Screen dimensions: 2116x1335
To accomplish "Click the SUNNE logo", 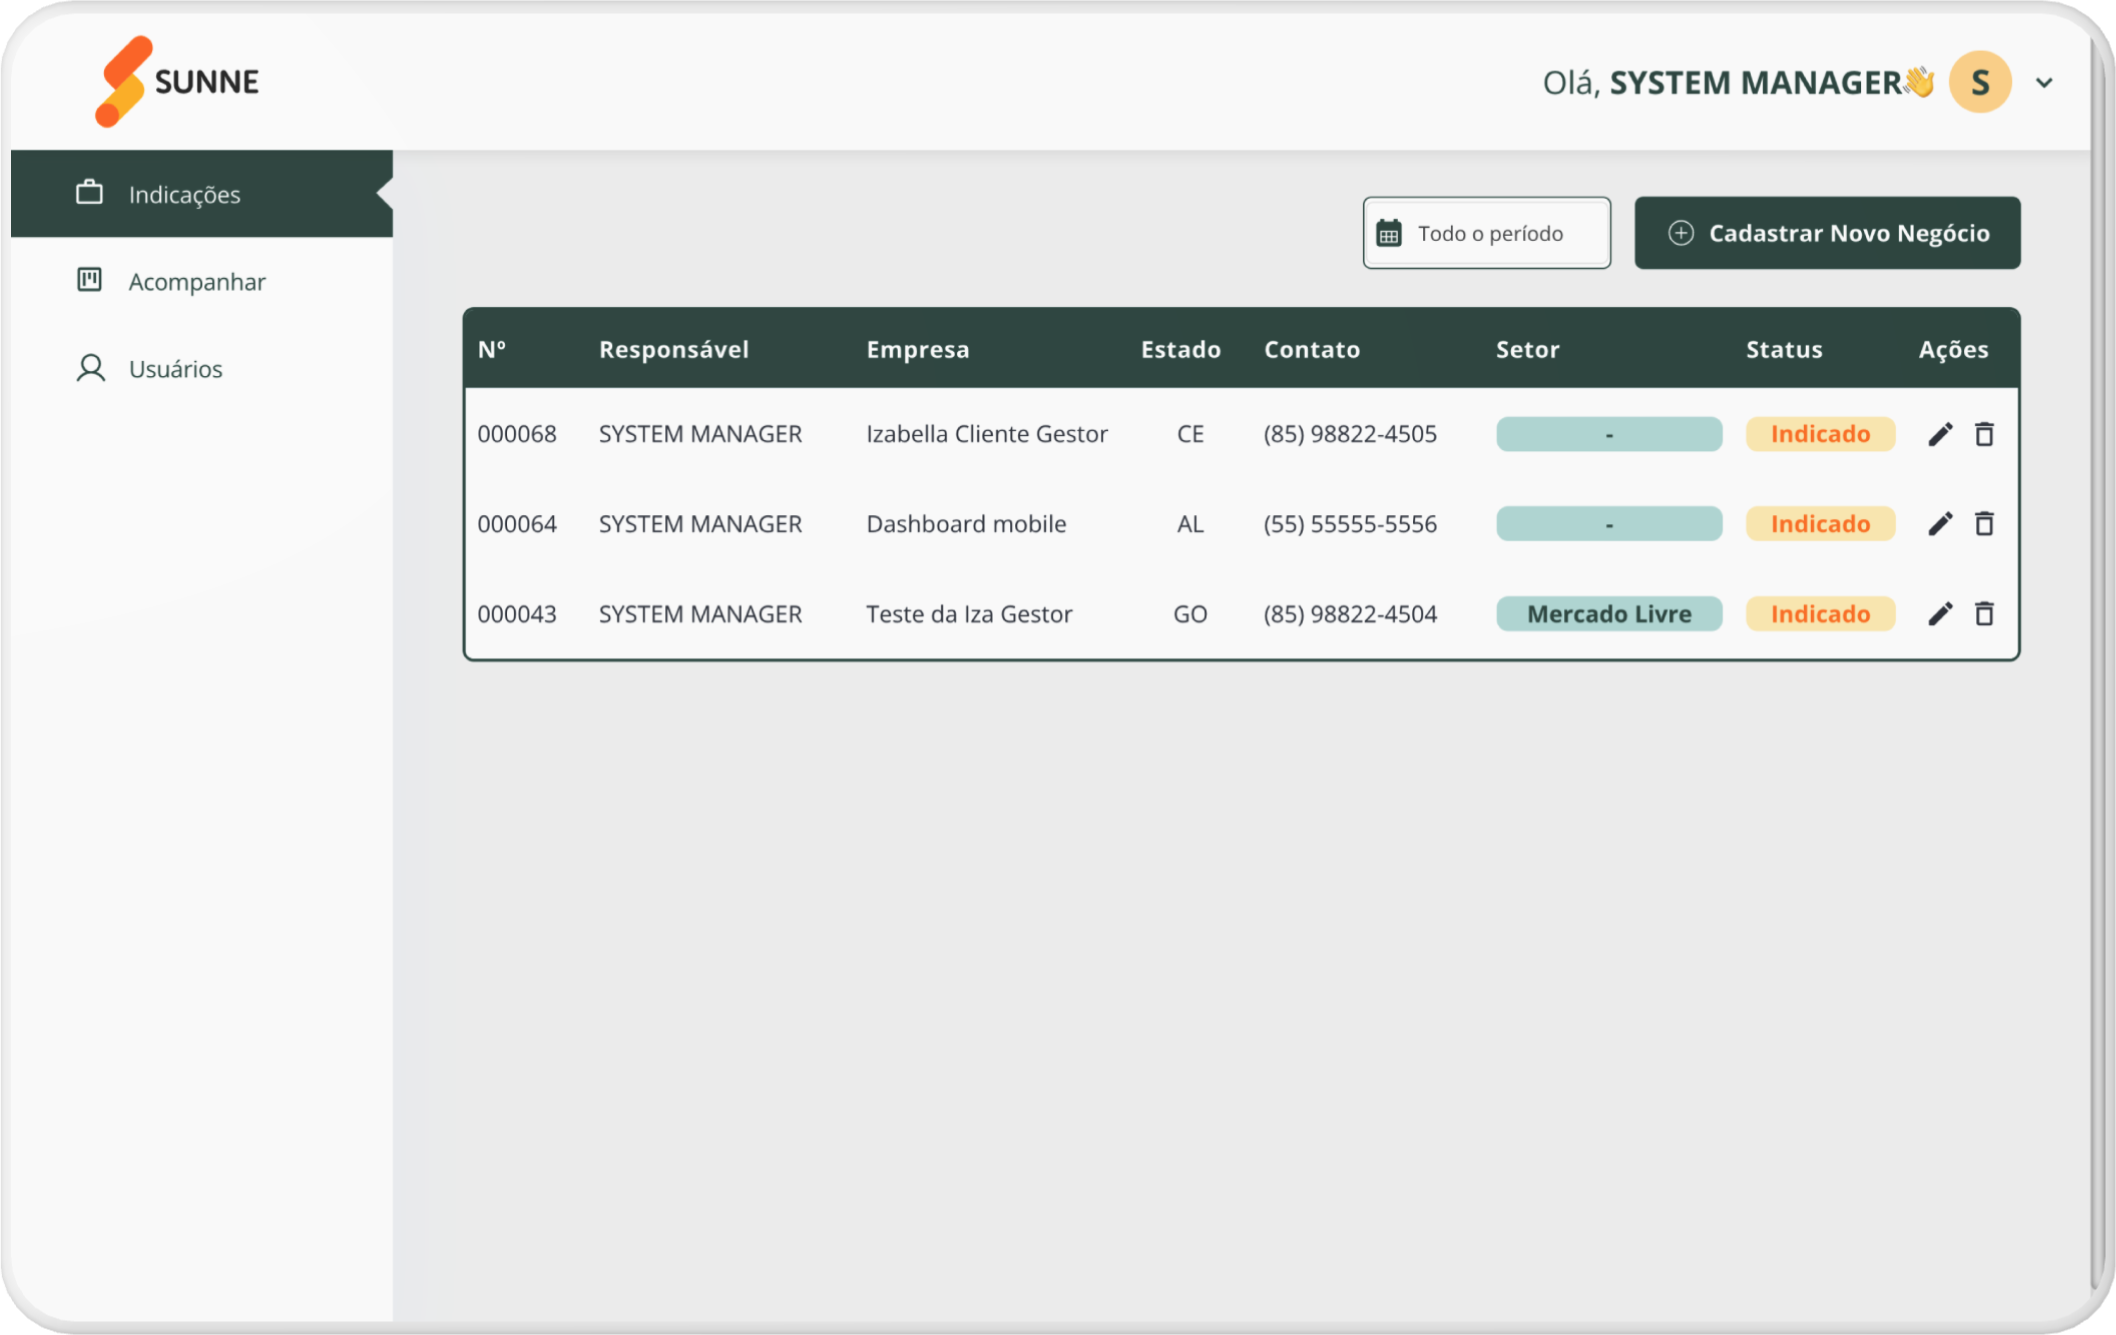I will 177,81.
